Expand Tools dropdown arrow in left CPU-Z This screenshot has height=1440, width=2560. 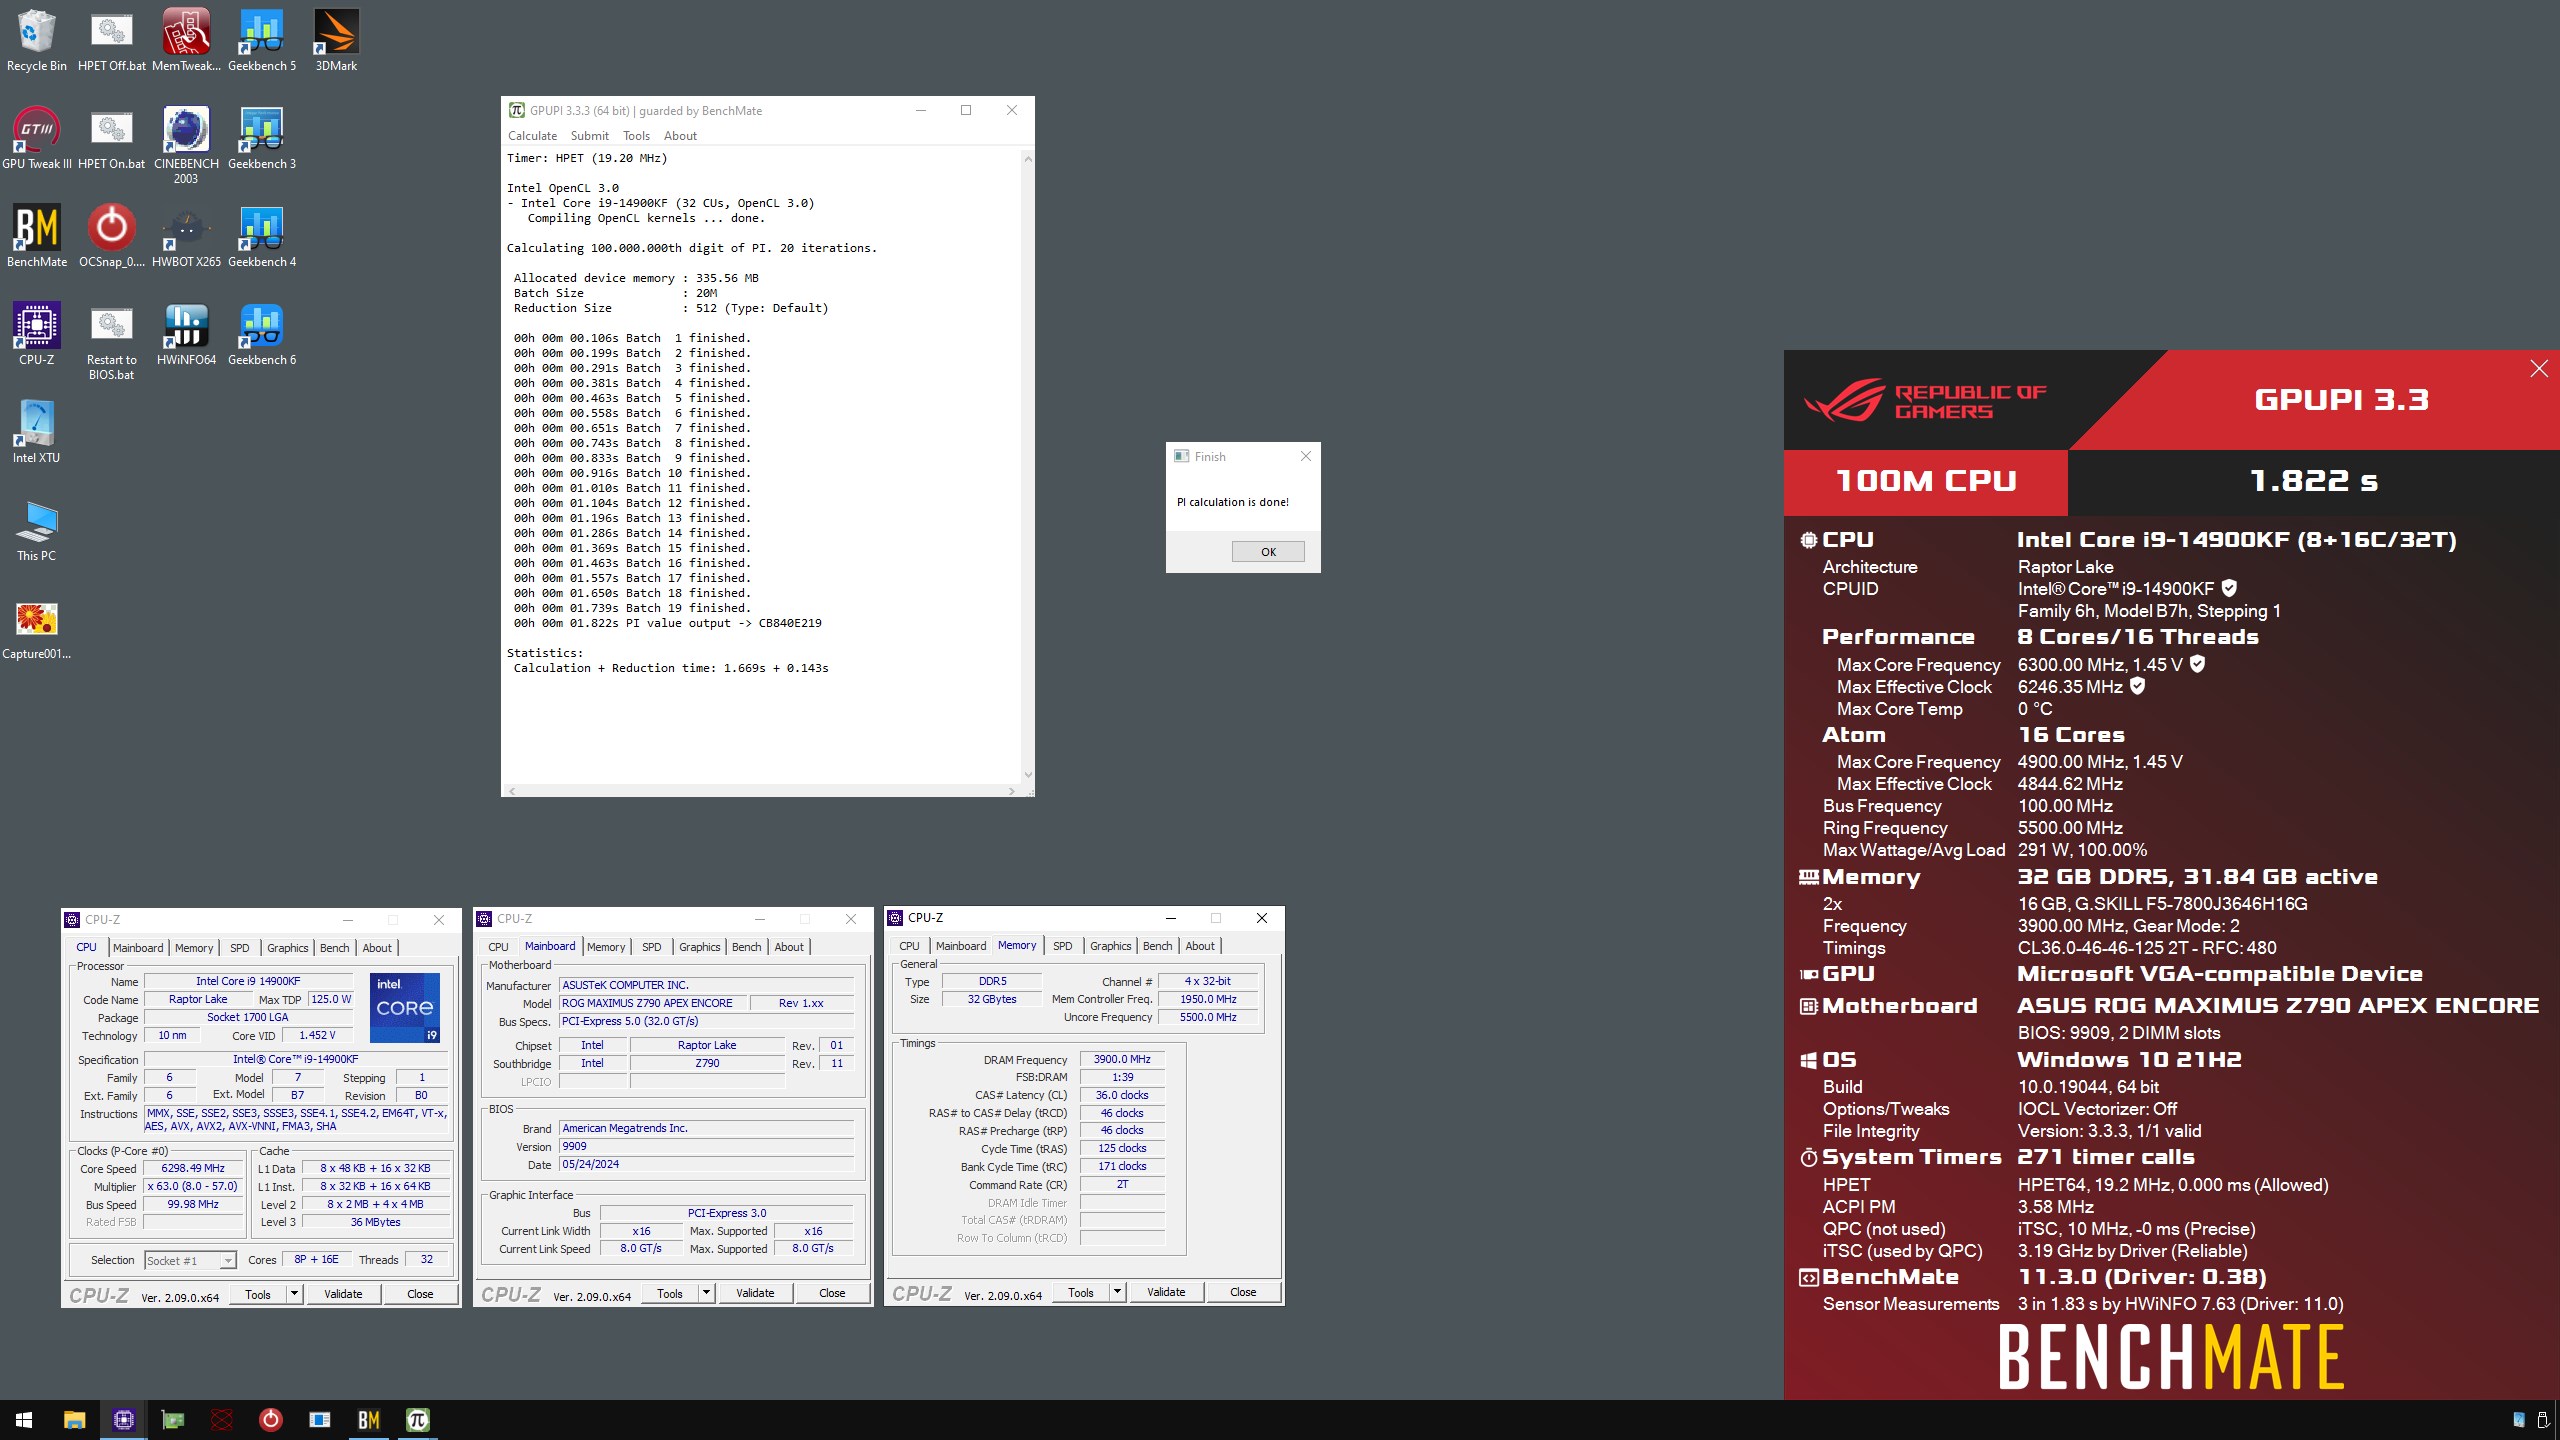pyautogui.click(x=294, y=1294)
